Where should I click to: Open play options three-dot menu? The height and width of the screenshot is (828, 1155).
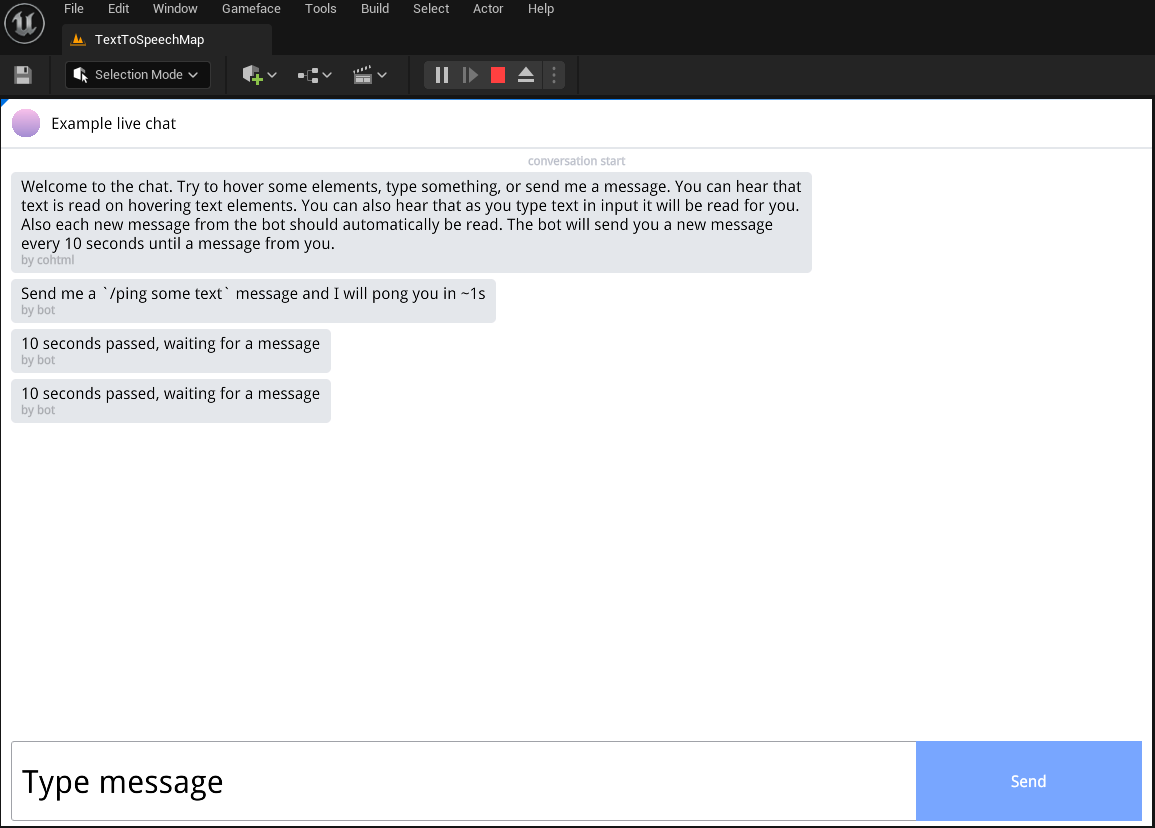click(x=554, y=75)
